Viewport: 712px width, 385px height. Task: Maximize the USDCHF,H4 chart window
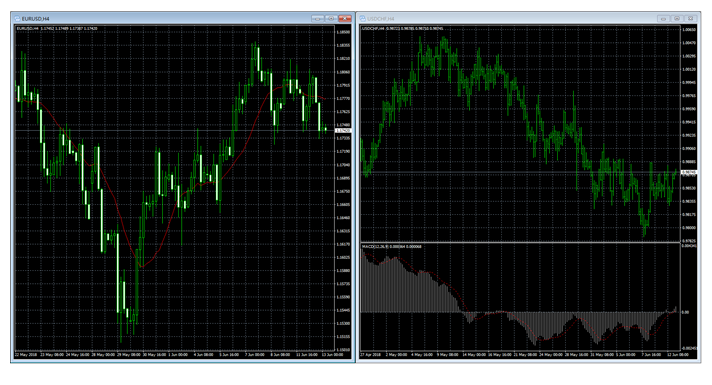click(677, 19)
